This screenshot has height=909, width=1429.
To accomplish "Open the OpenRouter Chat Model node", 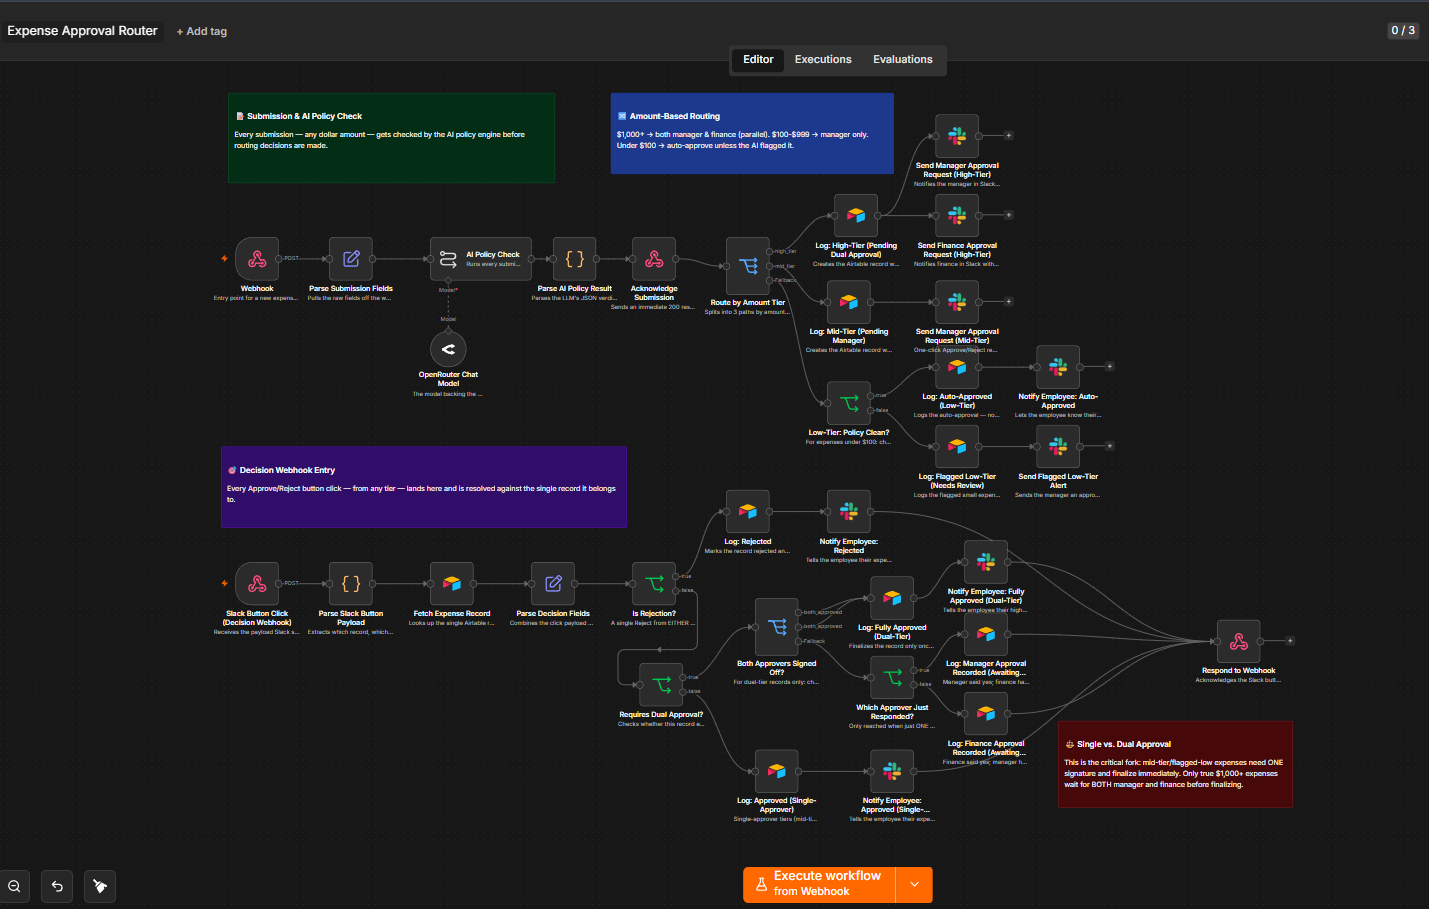I will (448, 349).
